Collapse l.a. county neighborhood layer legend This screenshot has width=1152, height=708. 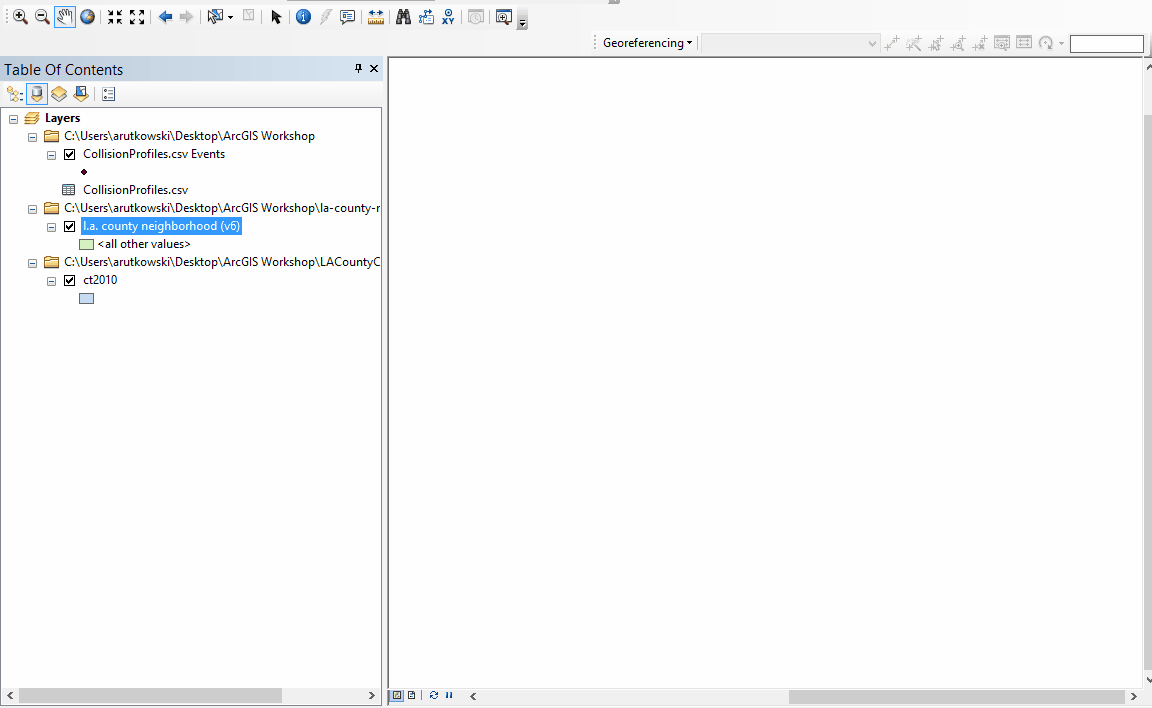click(x=51, y=227)
